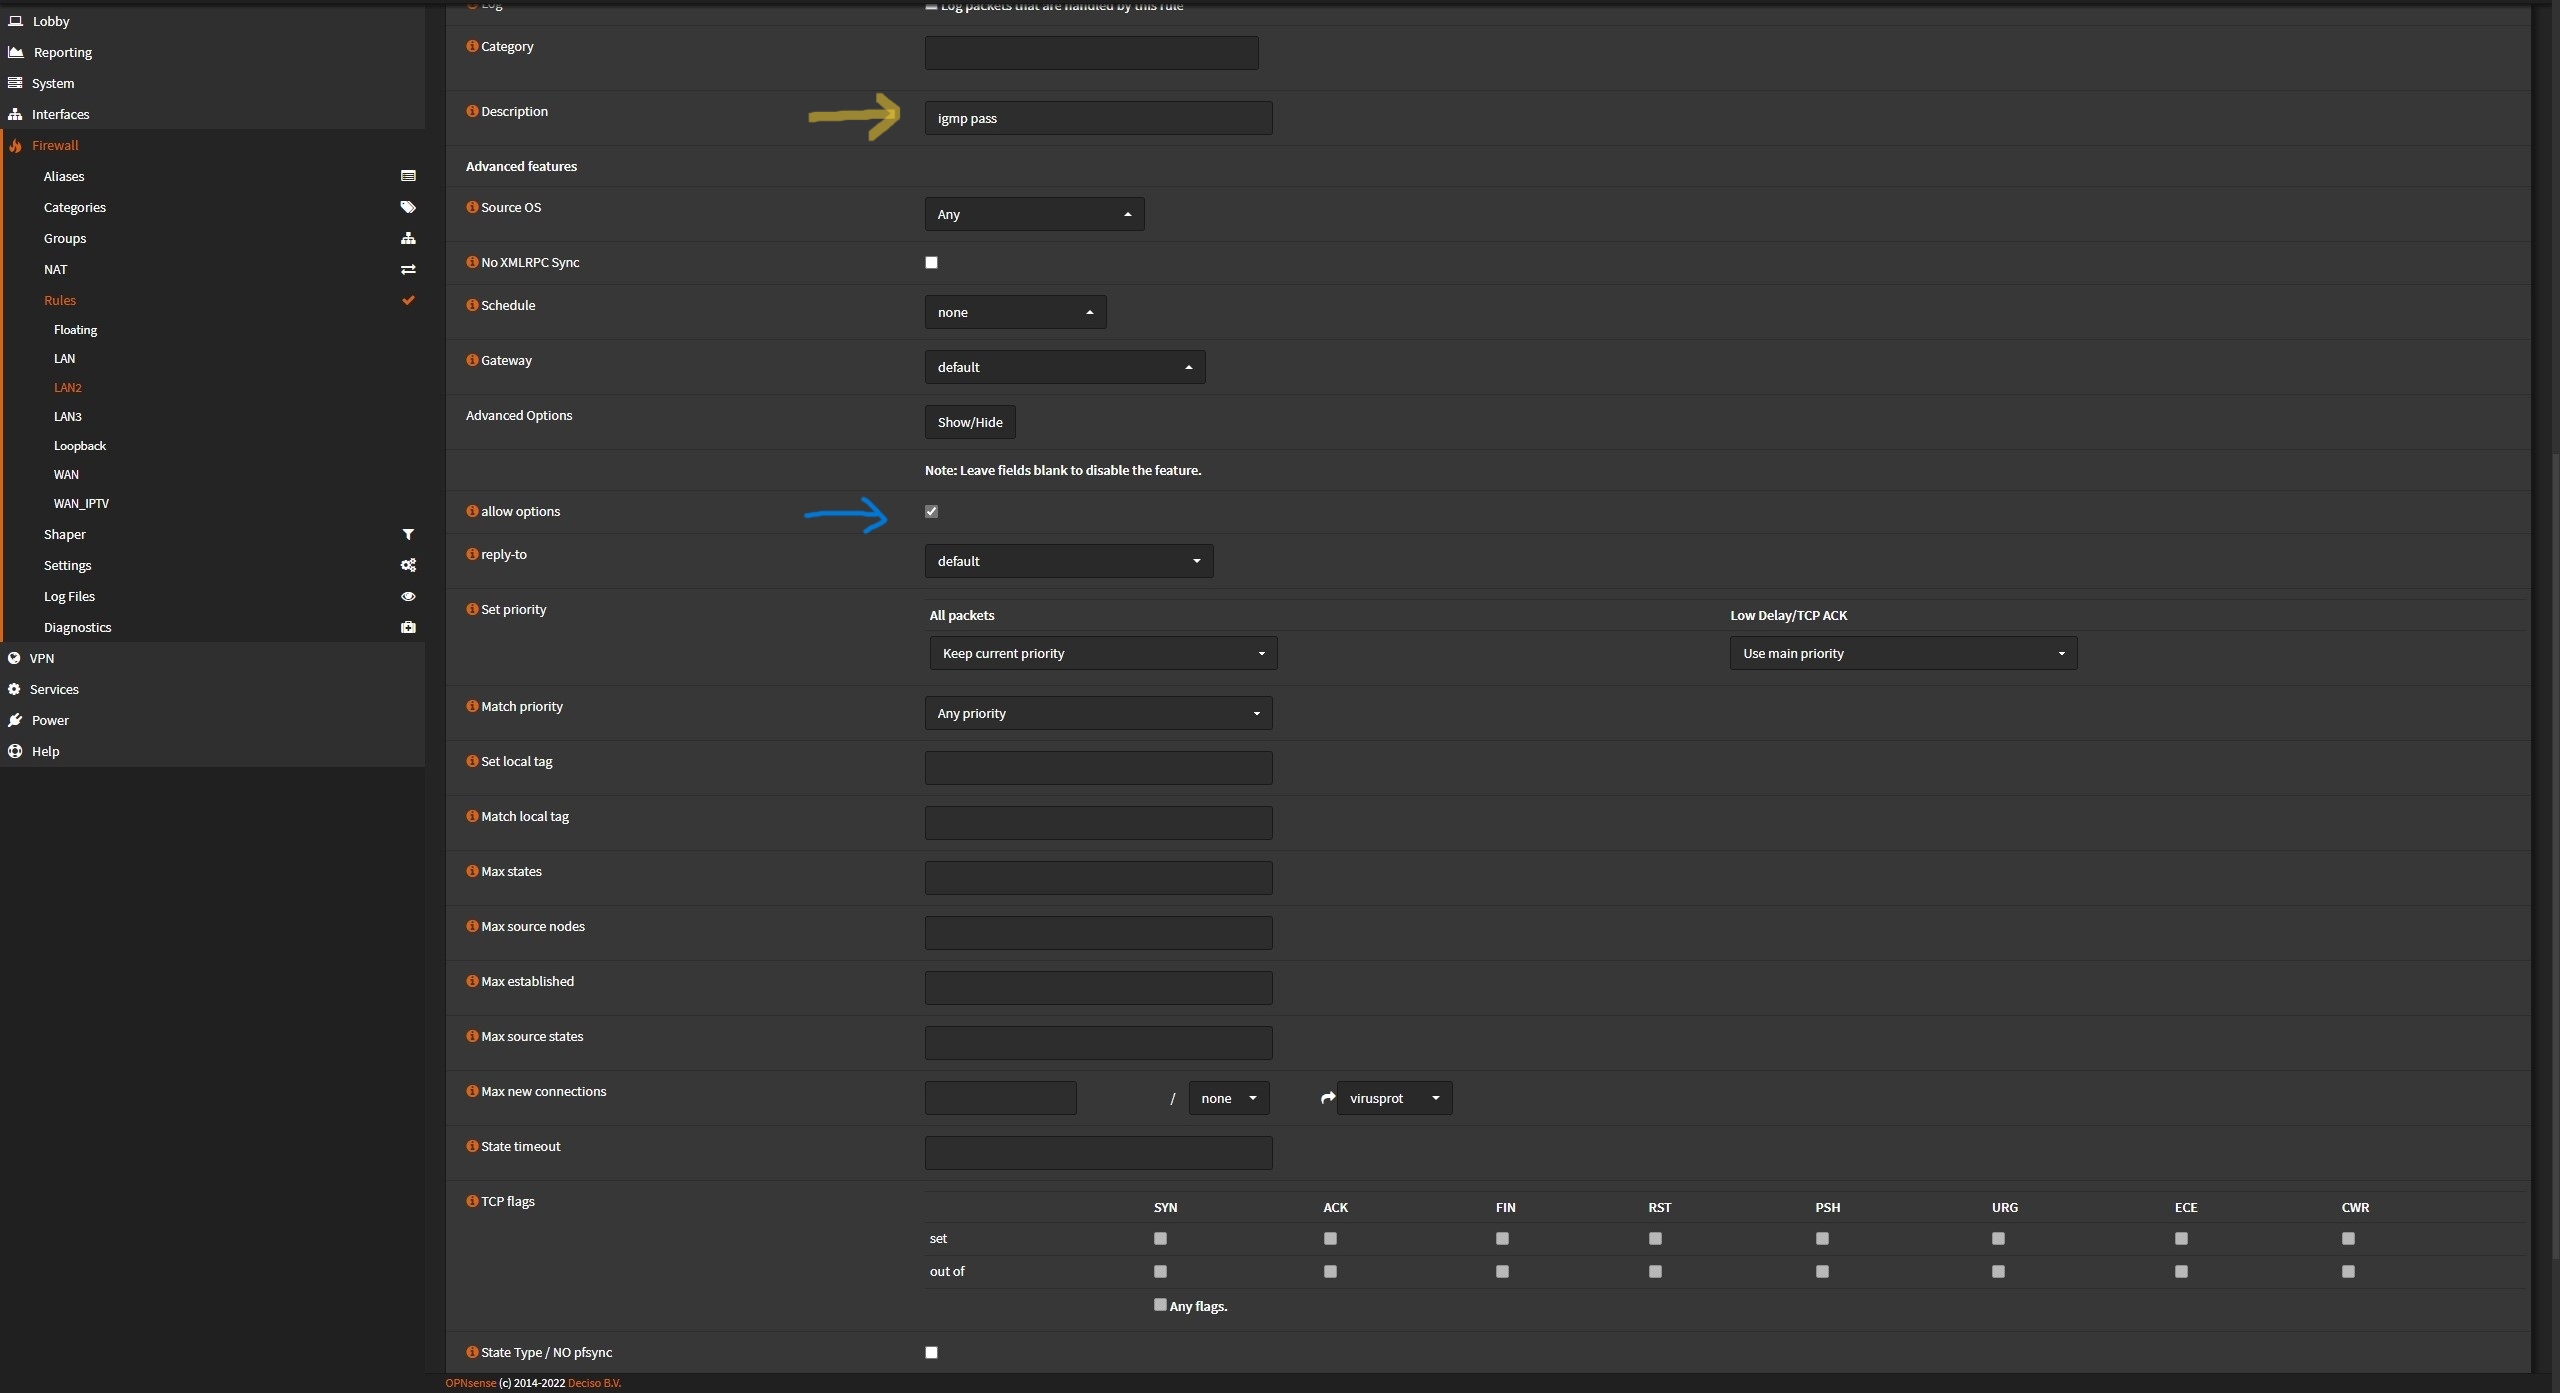Open the Match priority dropdown
The height and width of the screenshot is (1393, 2560).
[1098, 713]
